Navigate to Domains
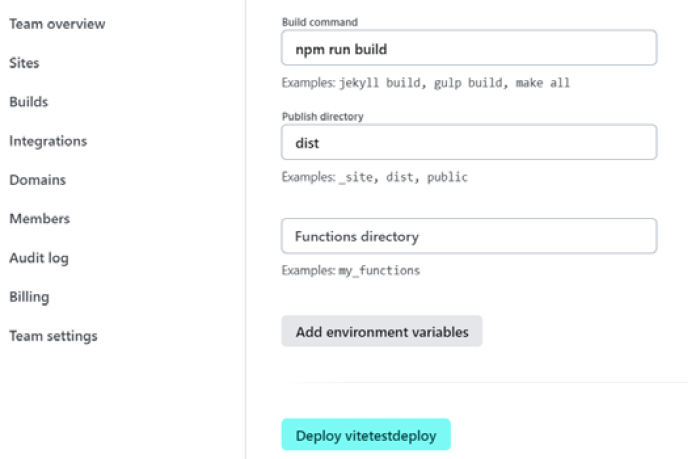Screen dimensions: 688x459 point(38,180)
